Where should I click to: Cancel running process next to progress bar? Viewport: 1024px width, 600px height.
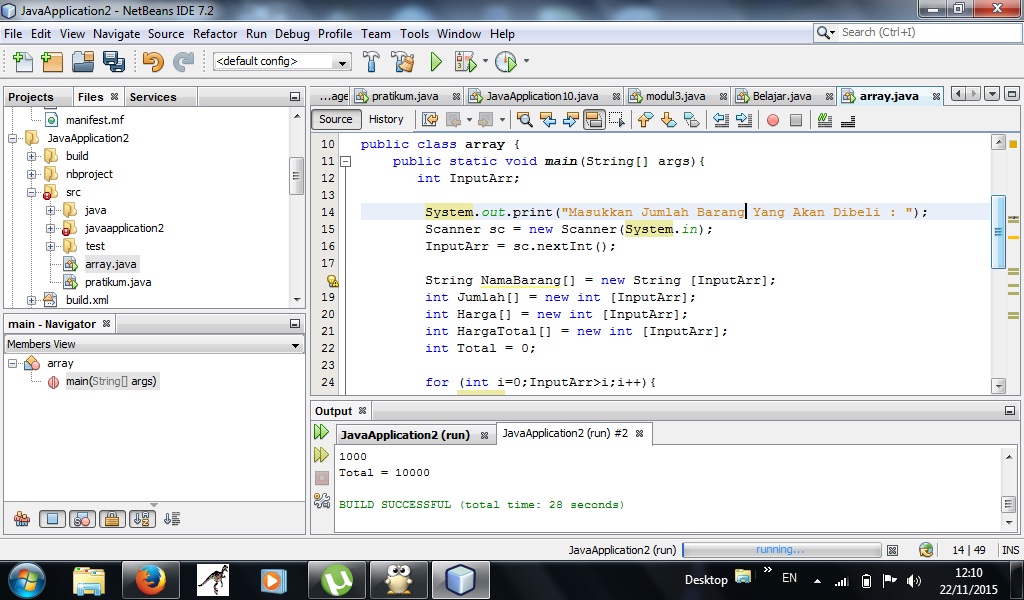pos(893,550)
